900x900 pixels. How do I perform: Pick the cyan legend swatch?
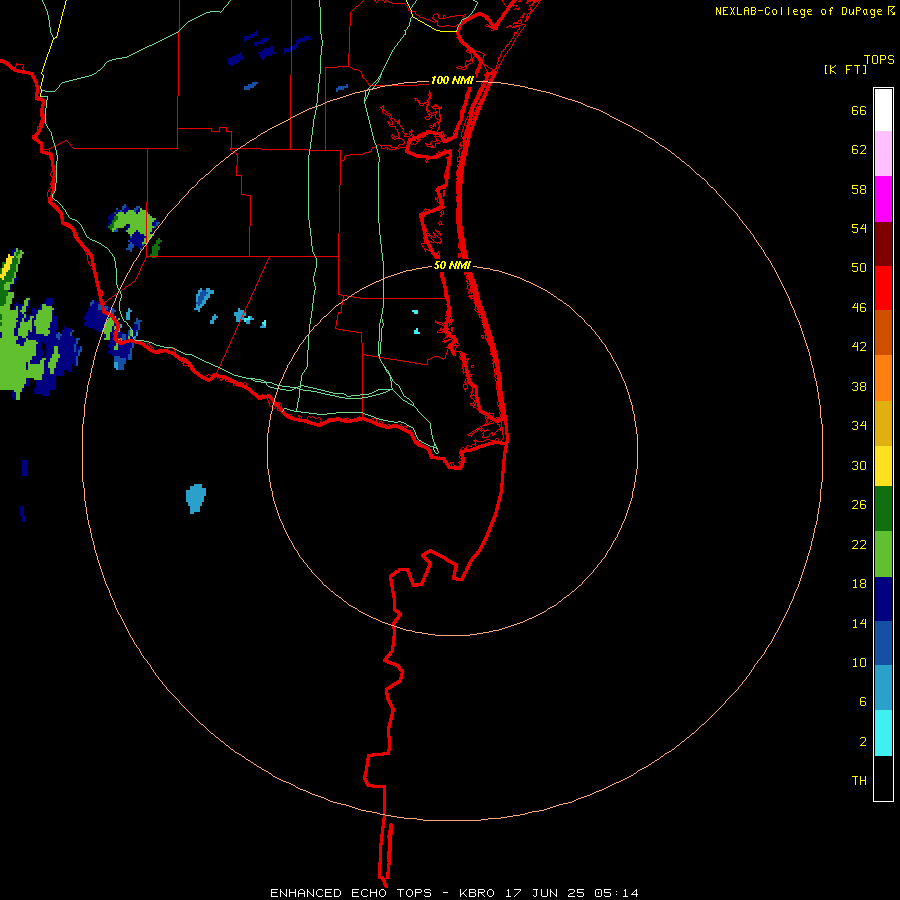coord(883,733)
